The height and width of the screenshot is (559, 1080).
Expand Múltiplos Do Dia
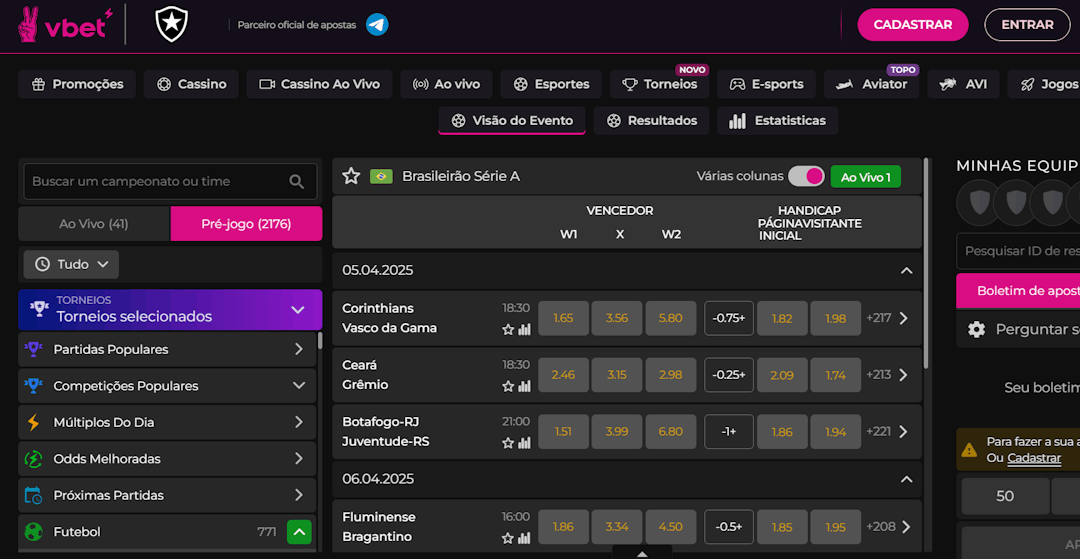point(299,423)
